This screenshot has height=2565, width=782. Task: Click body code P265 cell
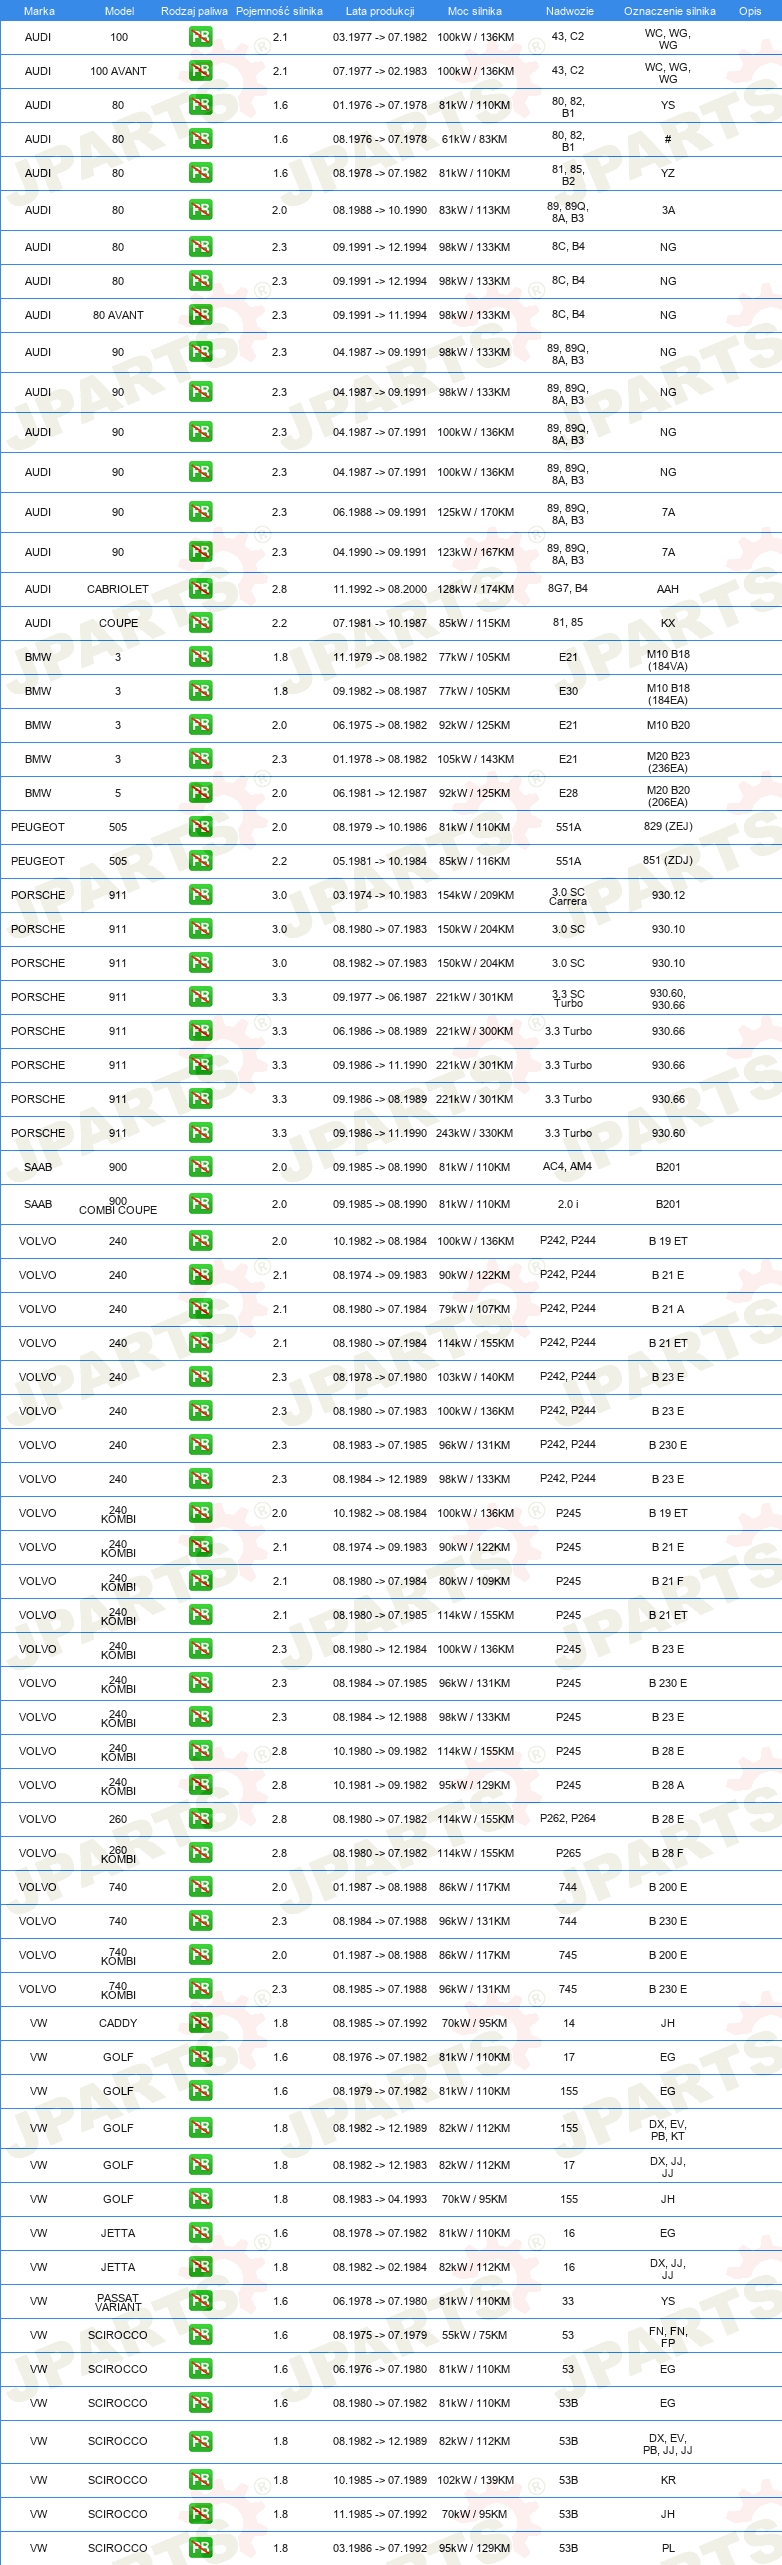click(568, 1853)
